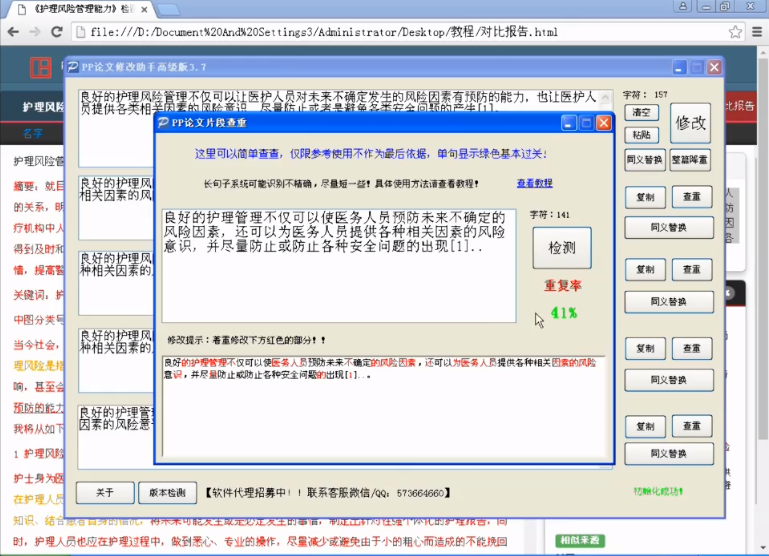Click the 清空 button
The width and height of the screenshot is (769, 556).
(641, 113)
